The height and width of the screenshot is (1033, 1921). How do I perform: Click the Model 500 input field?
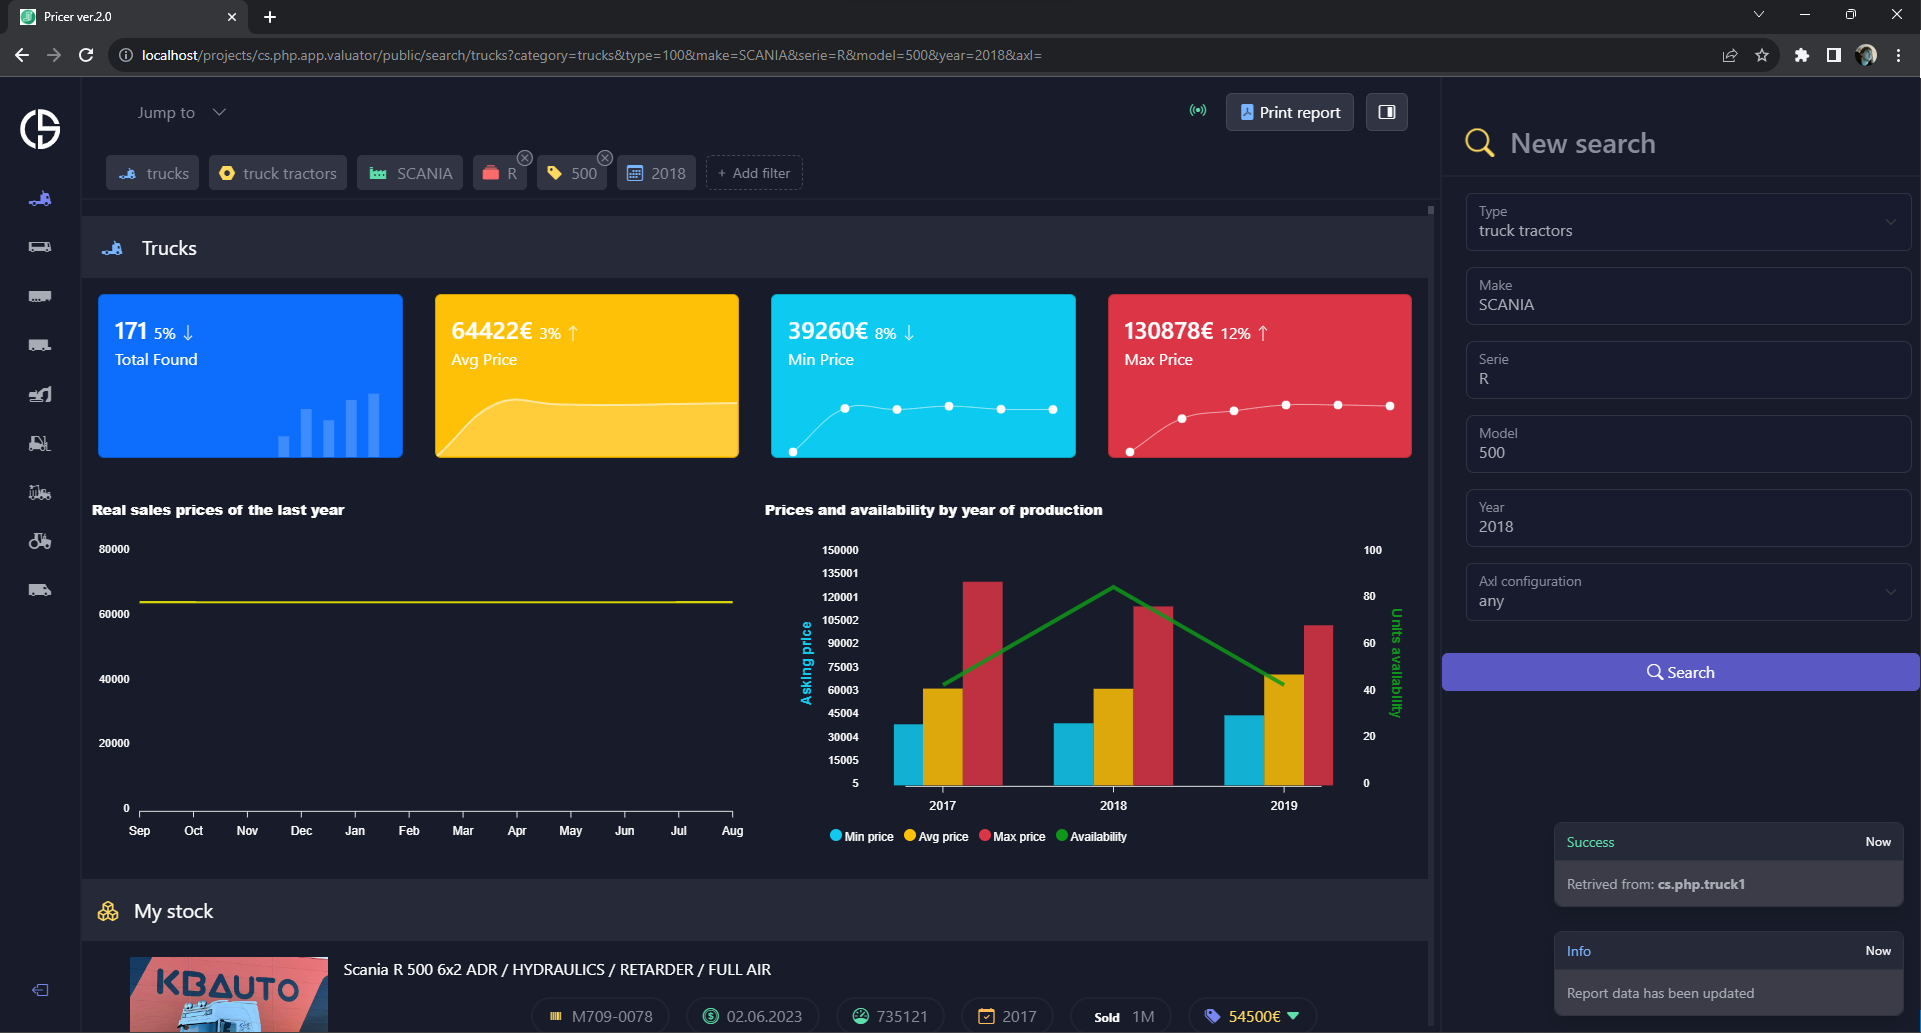point(1687,444)
